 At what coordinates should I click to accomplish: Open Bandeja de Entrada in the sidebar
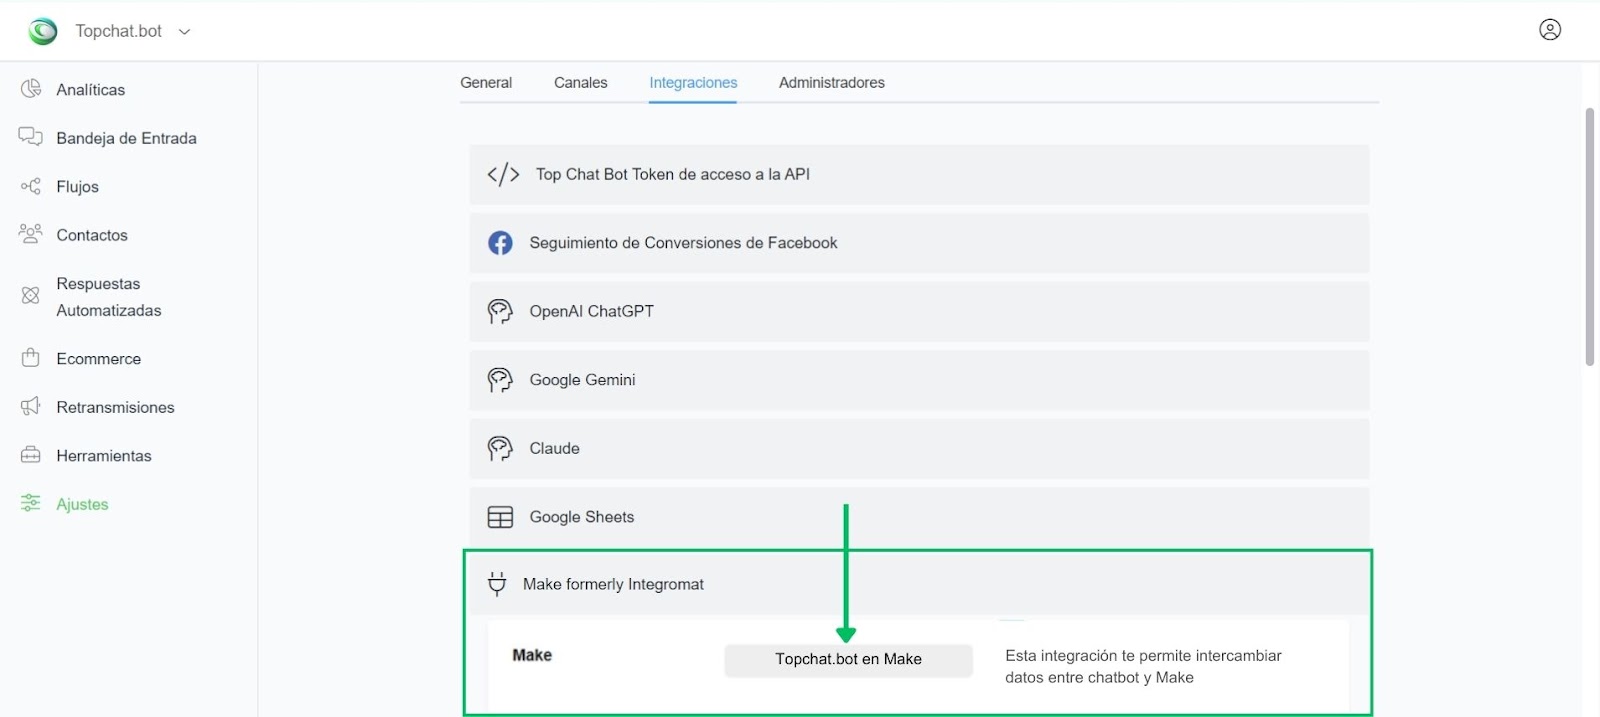(x=126, y=138)
